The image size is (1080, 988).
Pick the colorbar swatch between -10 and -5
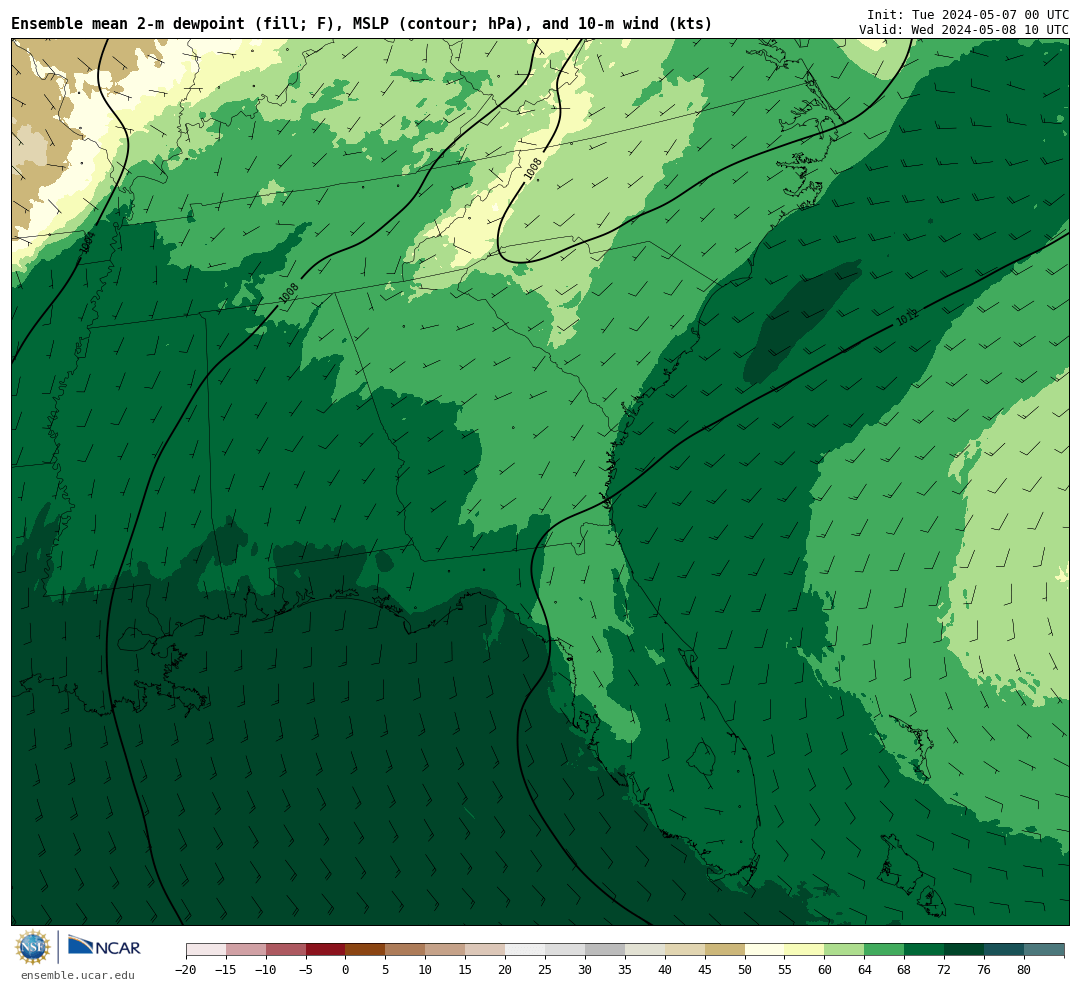tap(286, 950)
